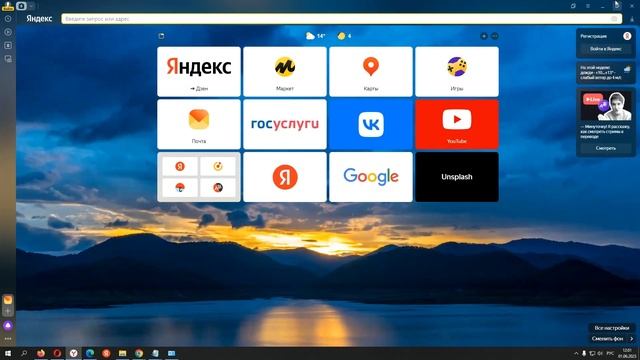The height and width of the screenshot is (360, 640).
Task: Open the Почта mail tile
Action: (199, 124)
